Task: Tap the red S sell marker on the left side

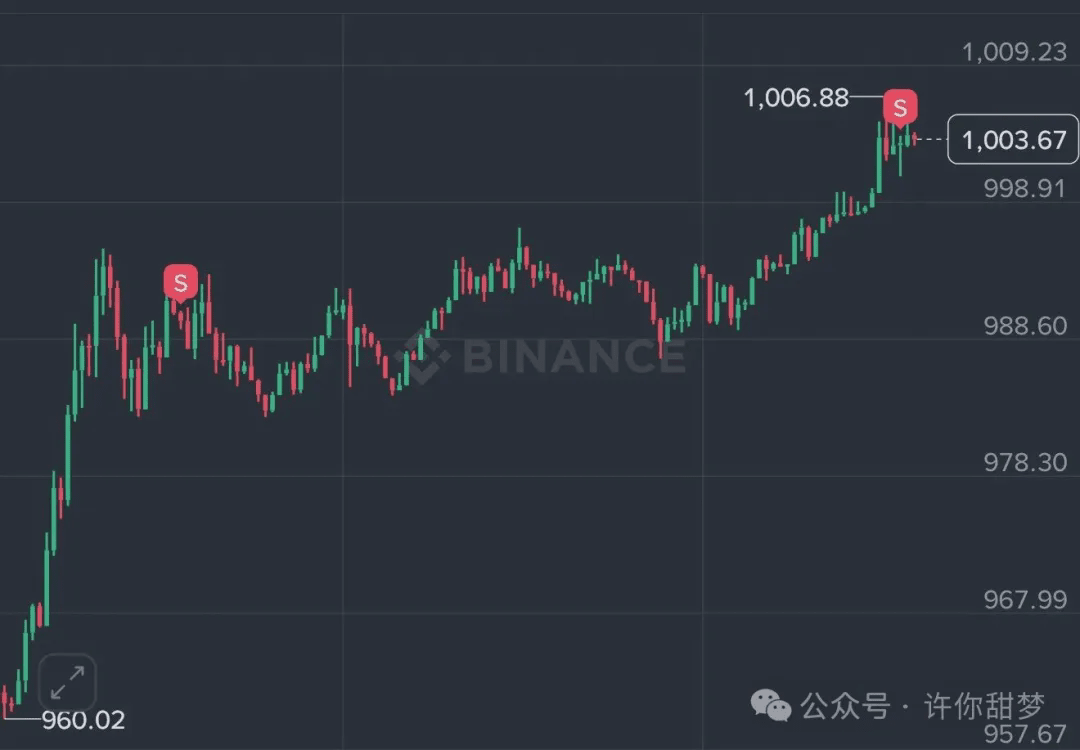Action: pyautogui.click(x=180, y=283)
